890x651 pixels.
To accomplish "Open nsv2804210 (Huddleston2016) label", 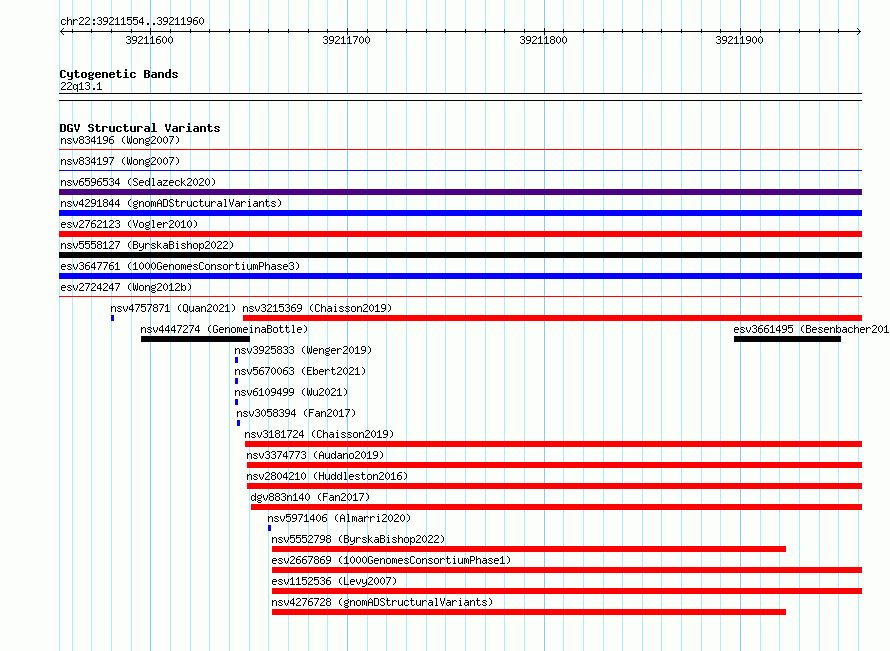I will [327, 476].
